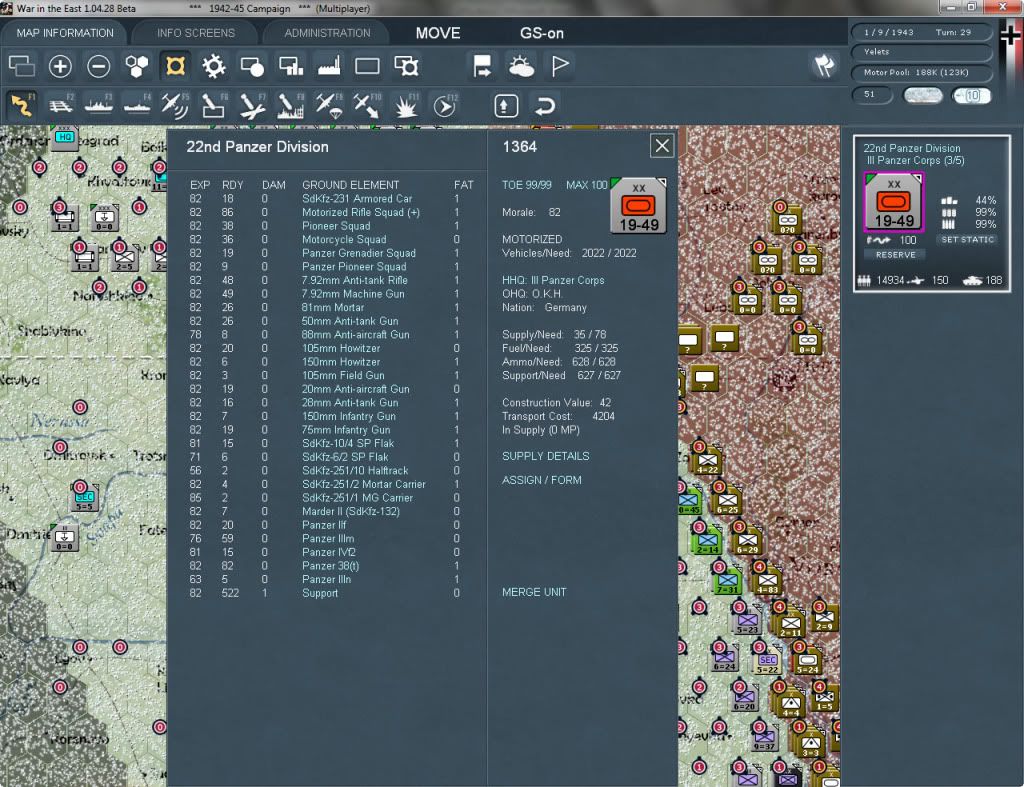Click the cyan SEC 5=5 counter on map
Viewport: 1024px width, 787px height.
click(x=84, y=498)
